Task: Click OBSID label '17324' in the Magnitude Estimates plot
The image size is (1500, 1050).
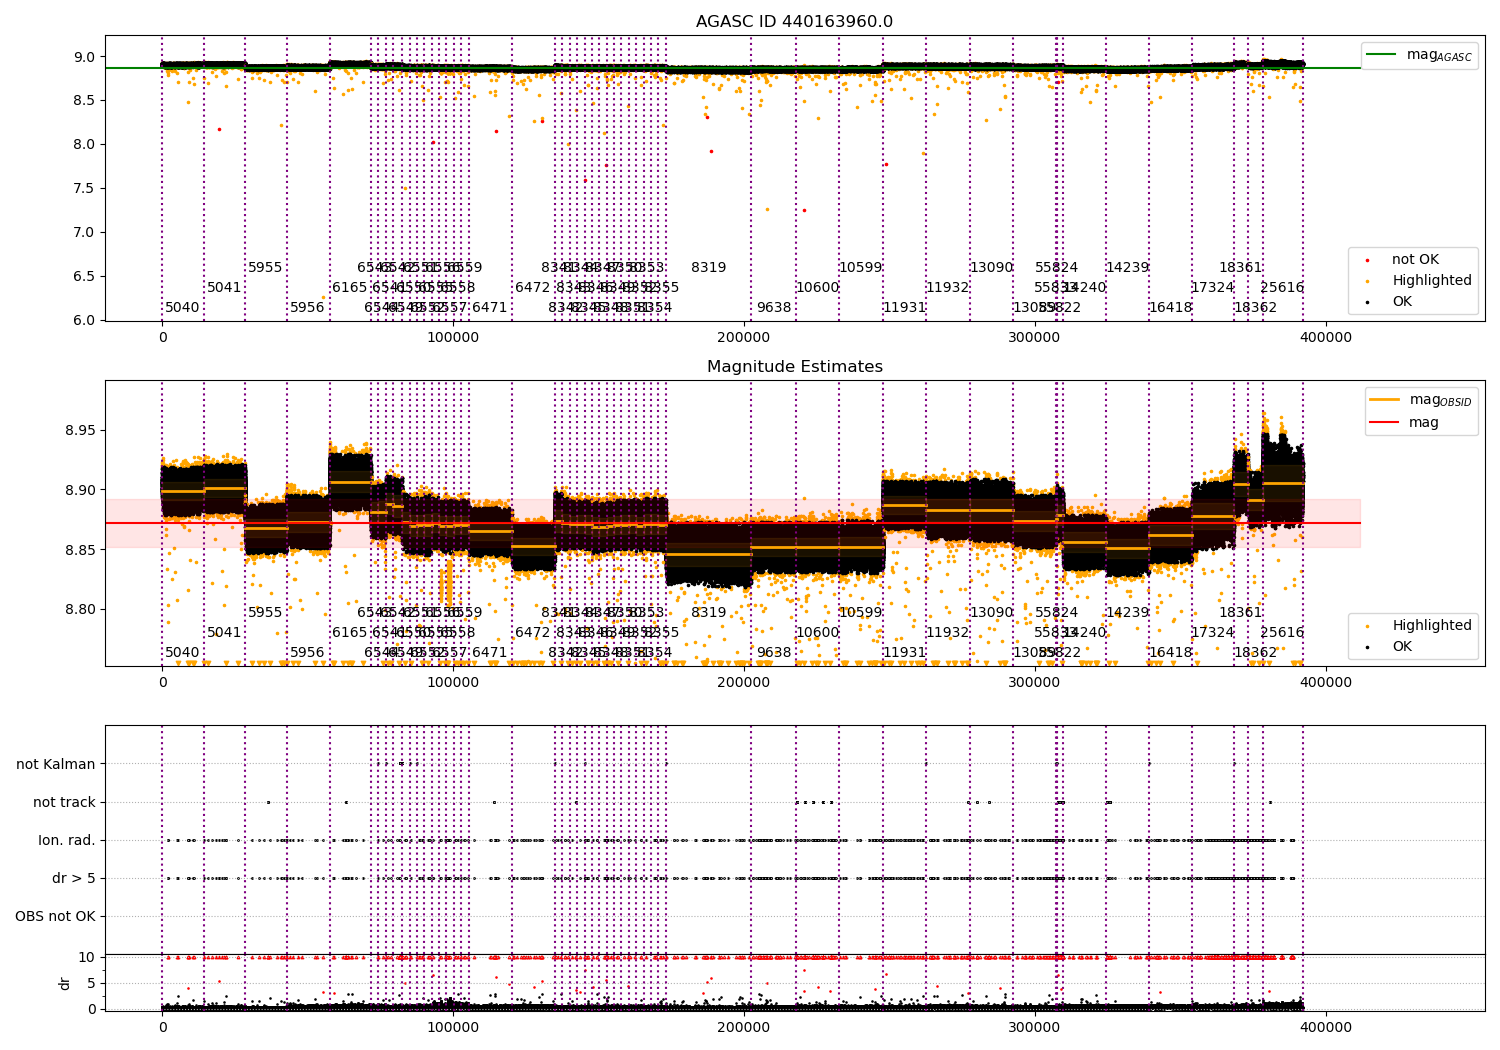Action: pyautogui.click(x=1212, y=633)
